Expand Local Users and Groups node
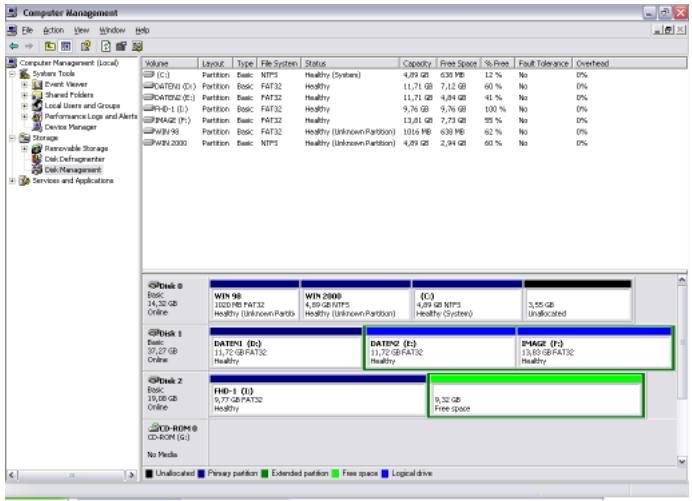Image resolution: width=692 pixels, height=501 pixels. [x=25, y=105]
